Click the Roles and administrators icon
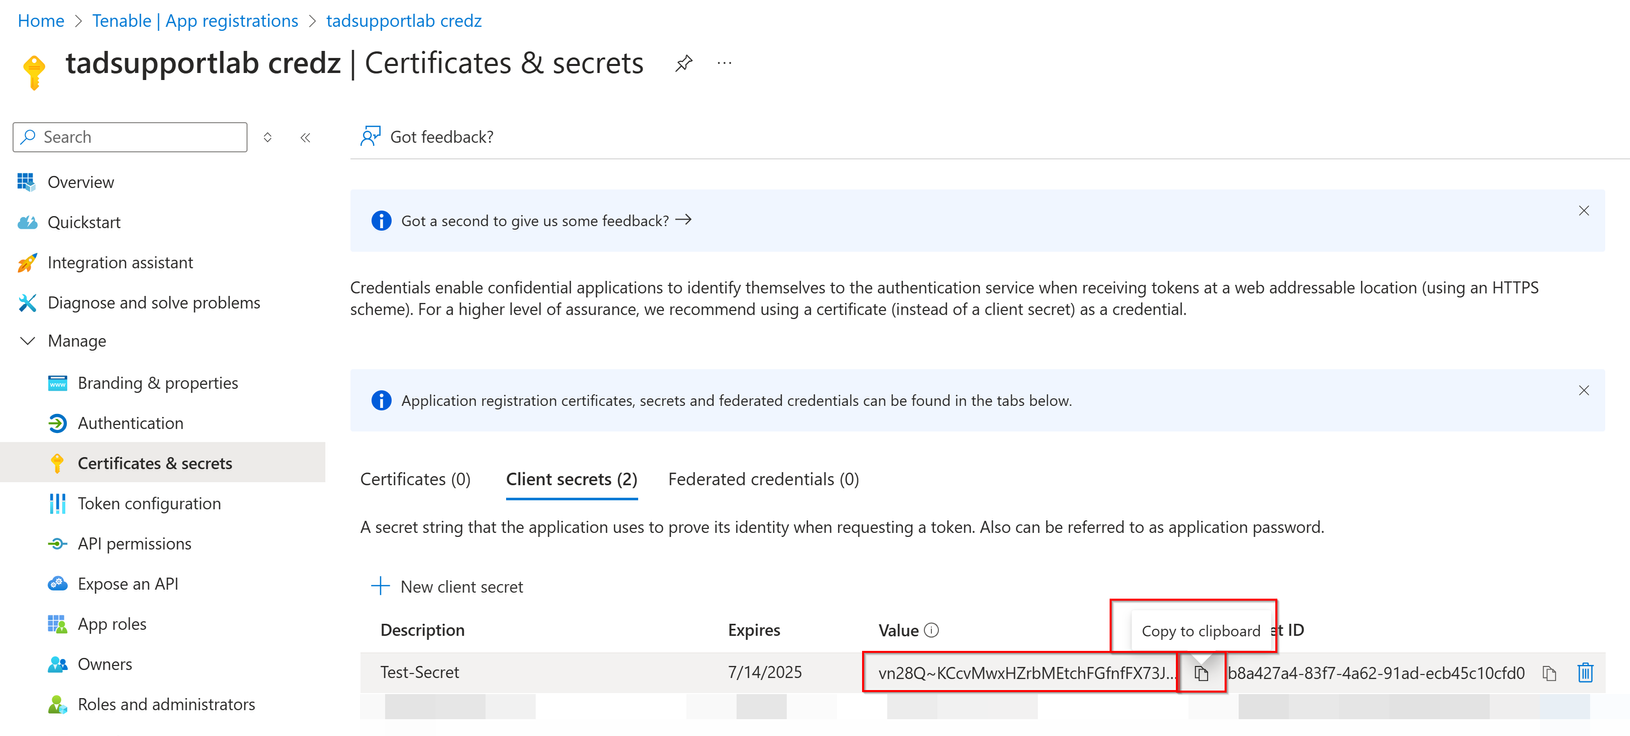The image size is (1630, 736). pyautogui.click(x=57, y=704)
